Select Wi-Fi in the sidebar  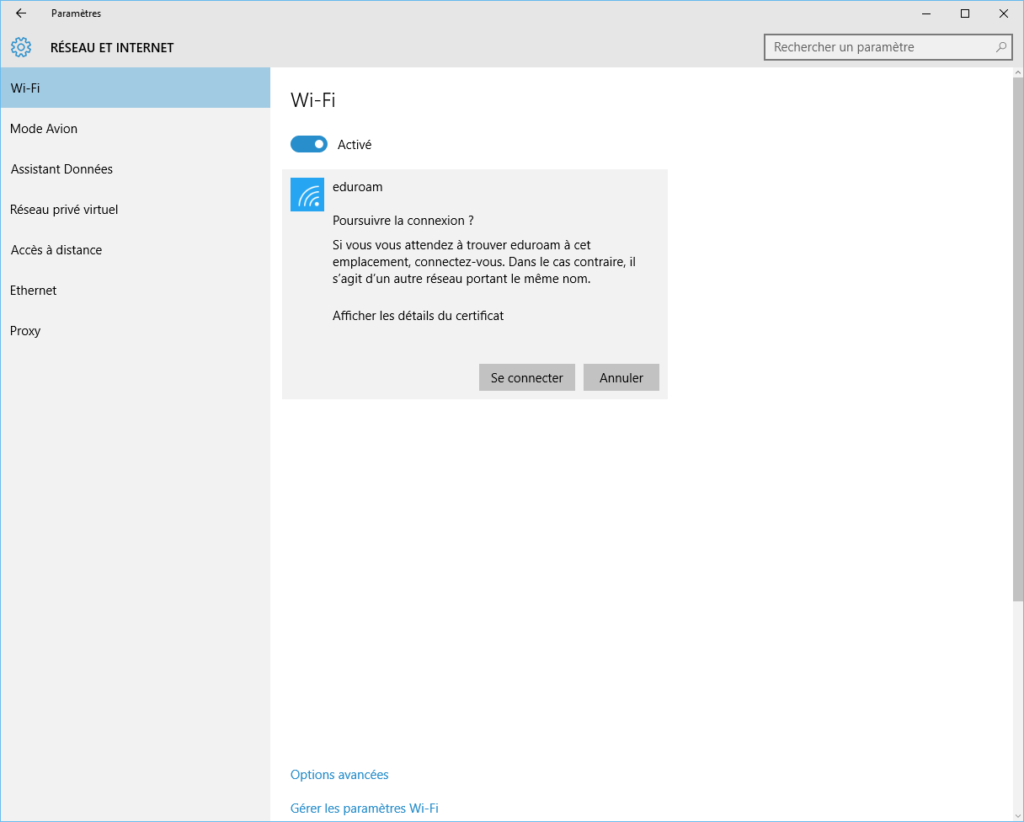[x=135, y=88]
